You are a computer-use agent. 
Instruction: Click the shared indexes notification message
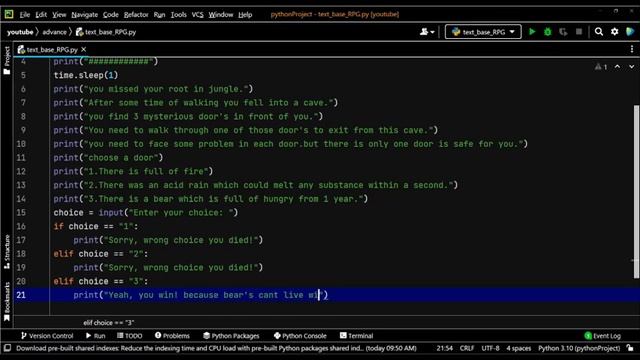tap(216, 348)
